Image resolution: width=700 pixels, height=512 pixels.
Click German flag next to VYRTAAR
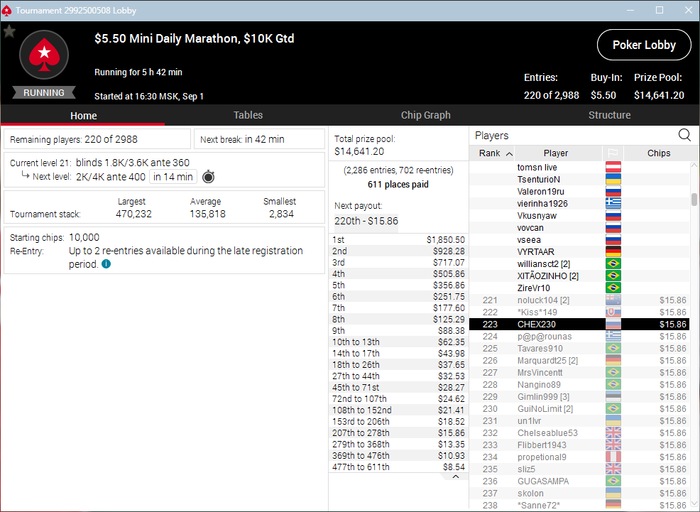coord(613,252)
